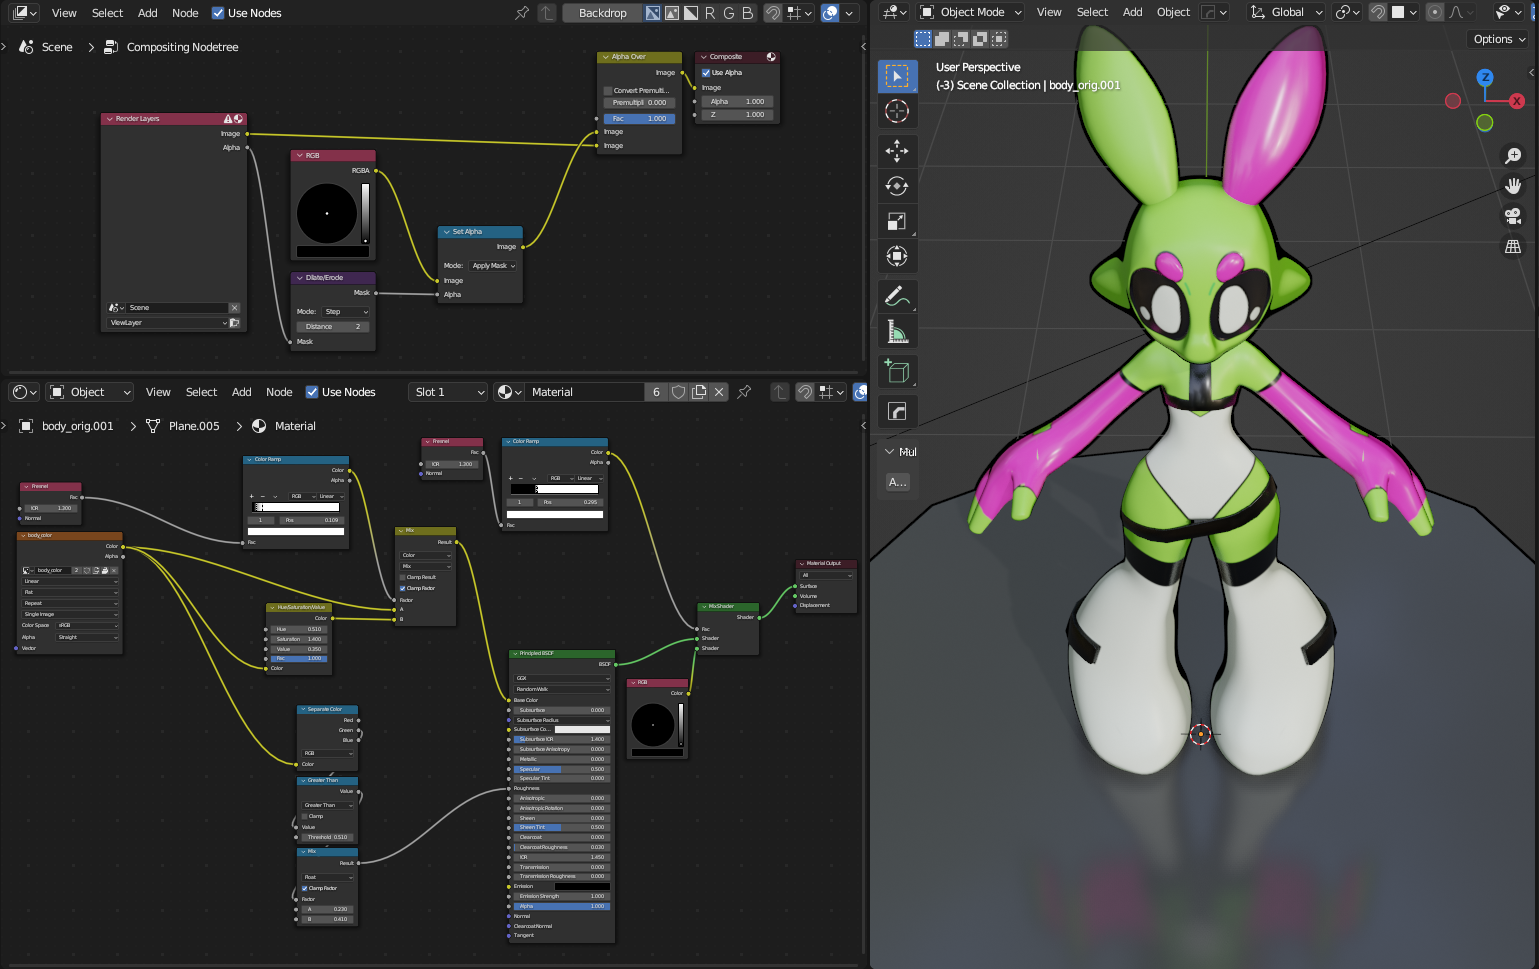The image size is (1539, 969).
Task: Open the Select menu in the shader editor
Action: 201,392
